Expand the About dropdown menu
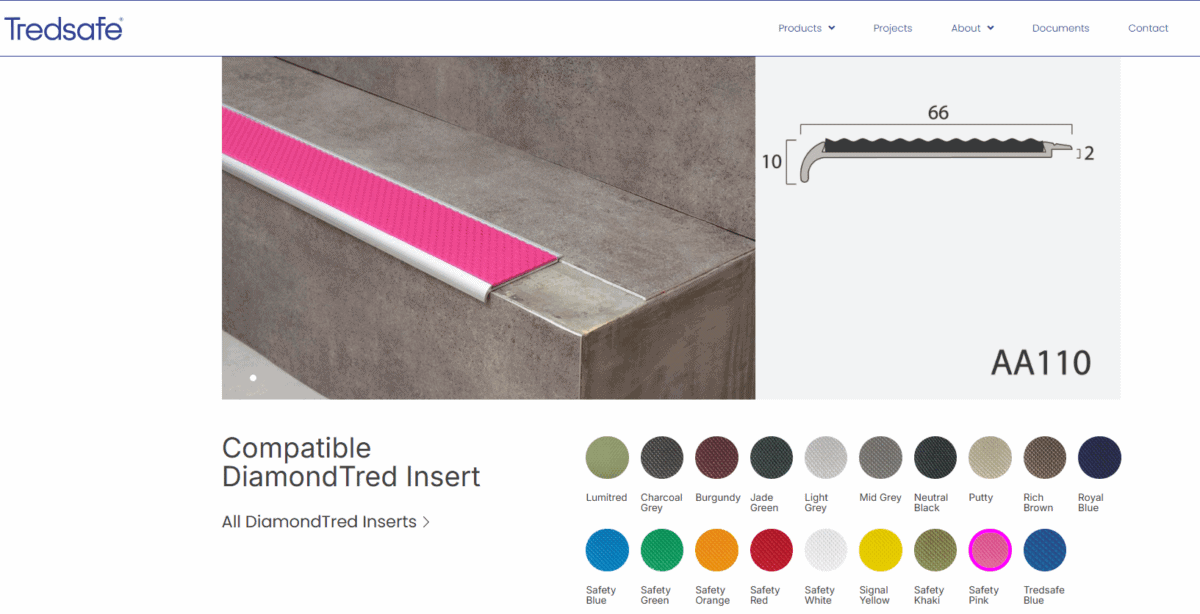 (x=972, y=28)
